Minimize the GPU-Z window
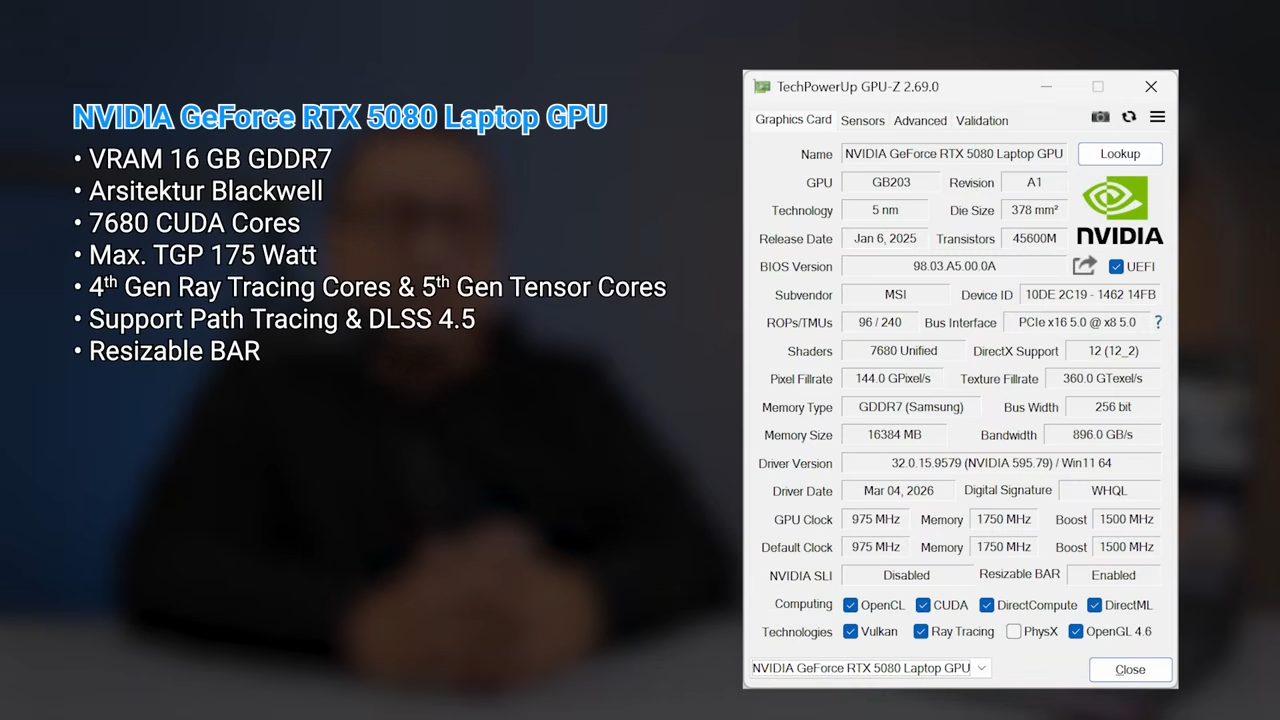The width and height of the screenshot is (1280, 720). (x=1046, y=87)
